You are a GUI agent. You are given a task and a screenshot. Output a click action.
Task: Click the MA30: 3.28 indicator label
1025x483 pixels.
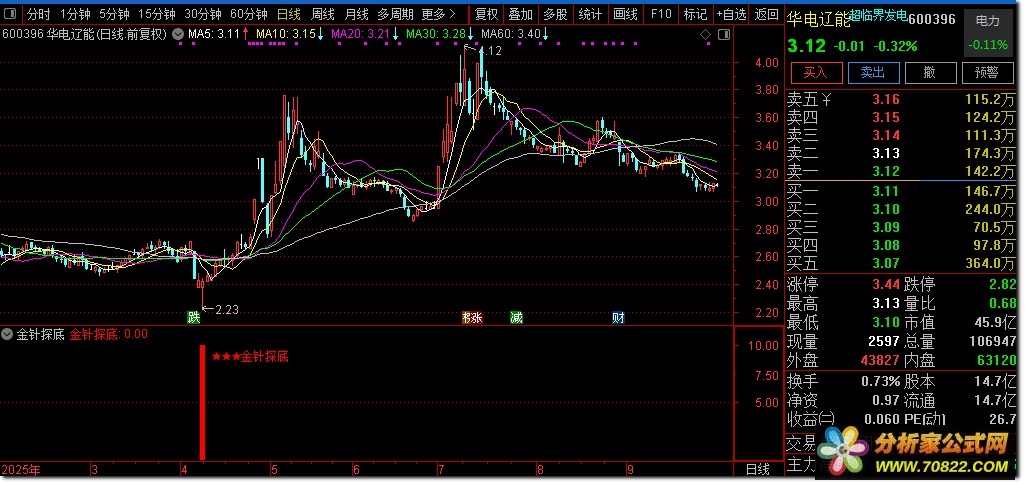click(x=440, y=34)
